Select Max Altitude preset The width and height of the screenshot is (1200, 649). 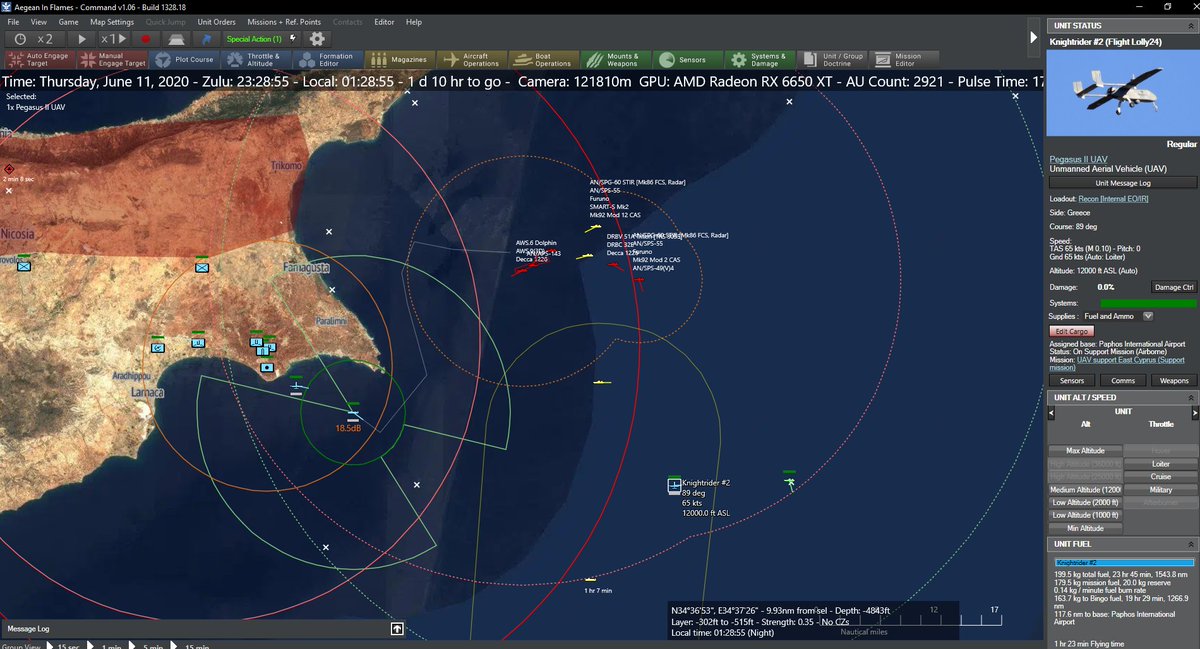click(x=1085, y=451)
